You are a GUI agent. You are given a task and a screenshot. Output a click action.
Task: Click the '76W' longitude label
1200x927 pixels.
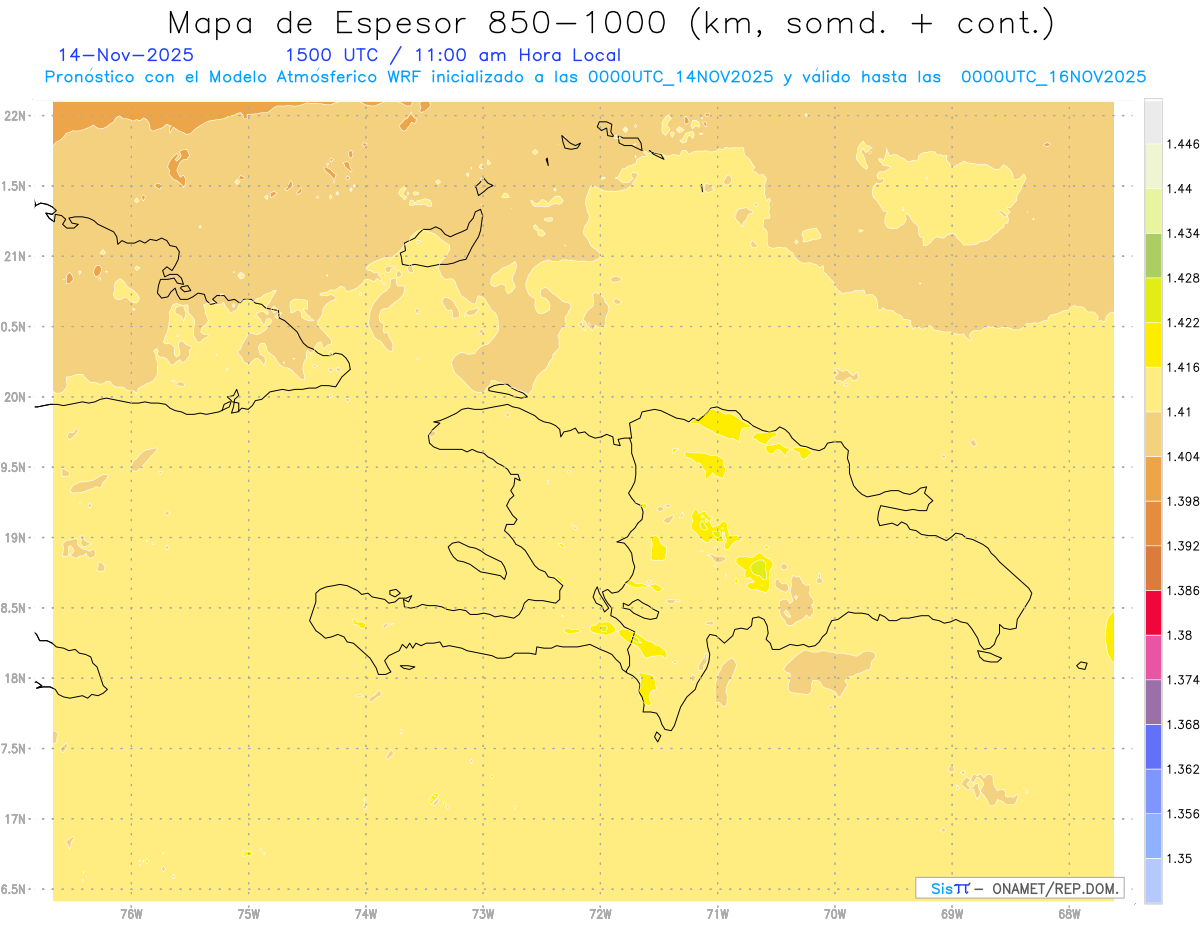click(131, 914)
